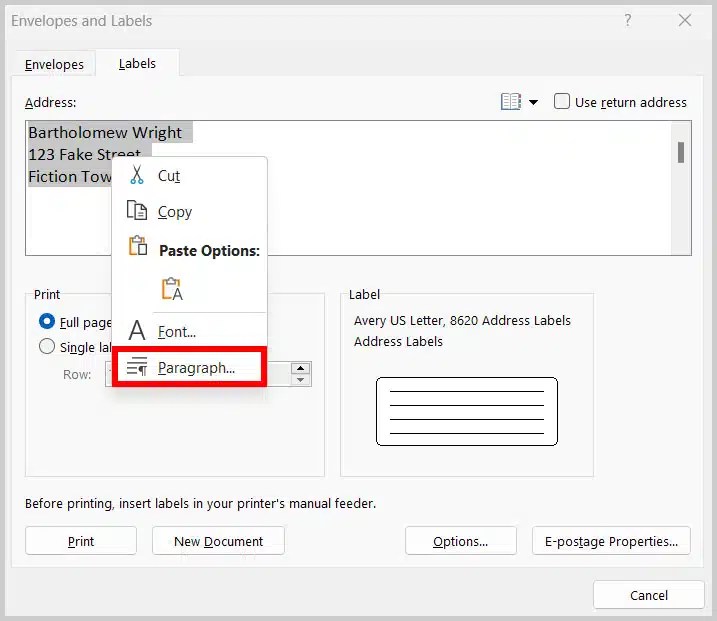
Task: Click the question mark help icon
Action: tap(628, 20)
